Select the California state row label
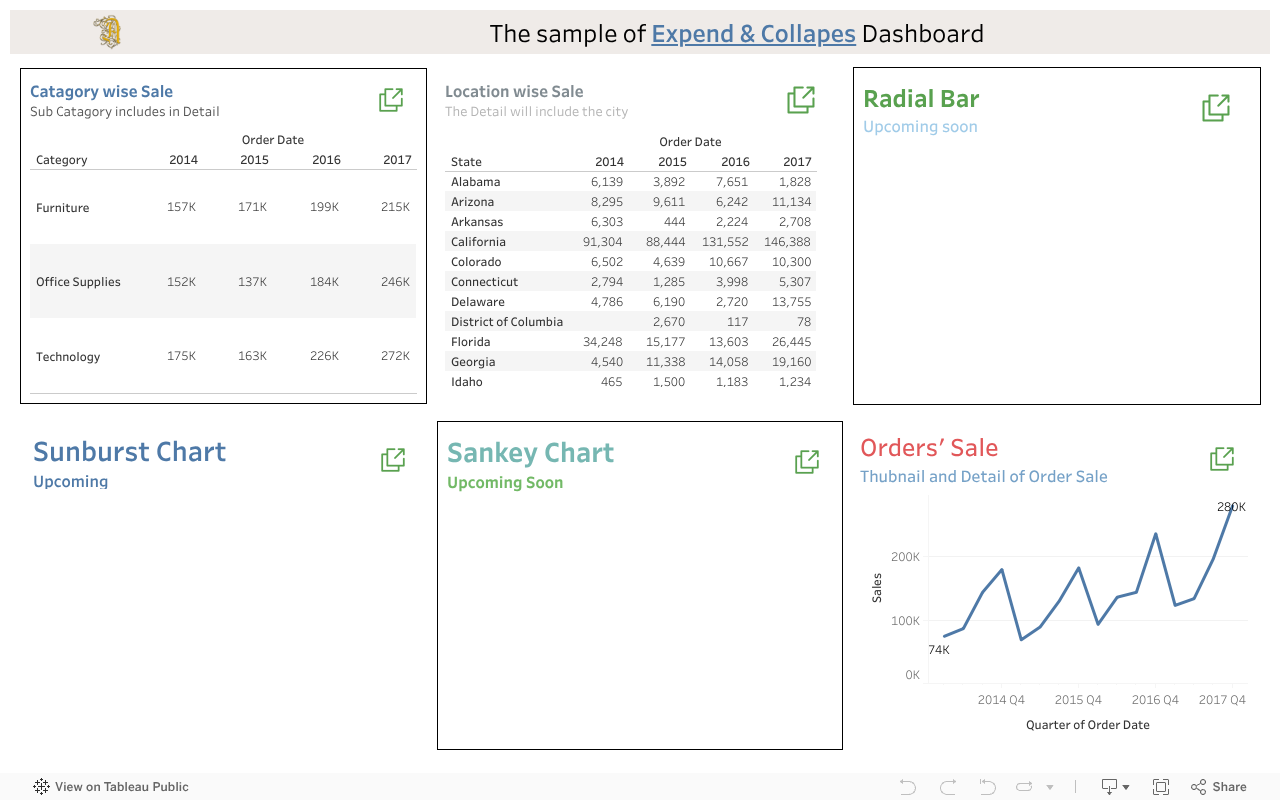Screen dimensions: 1280x800 pyautogui.click(x=478, y=242)
